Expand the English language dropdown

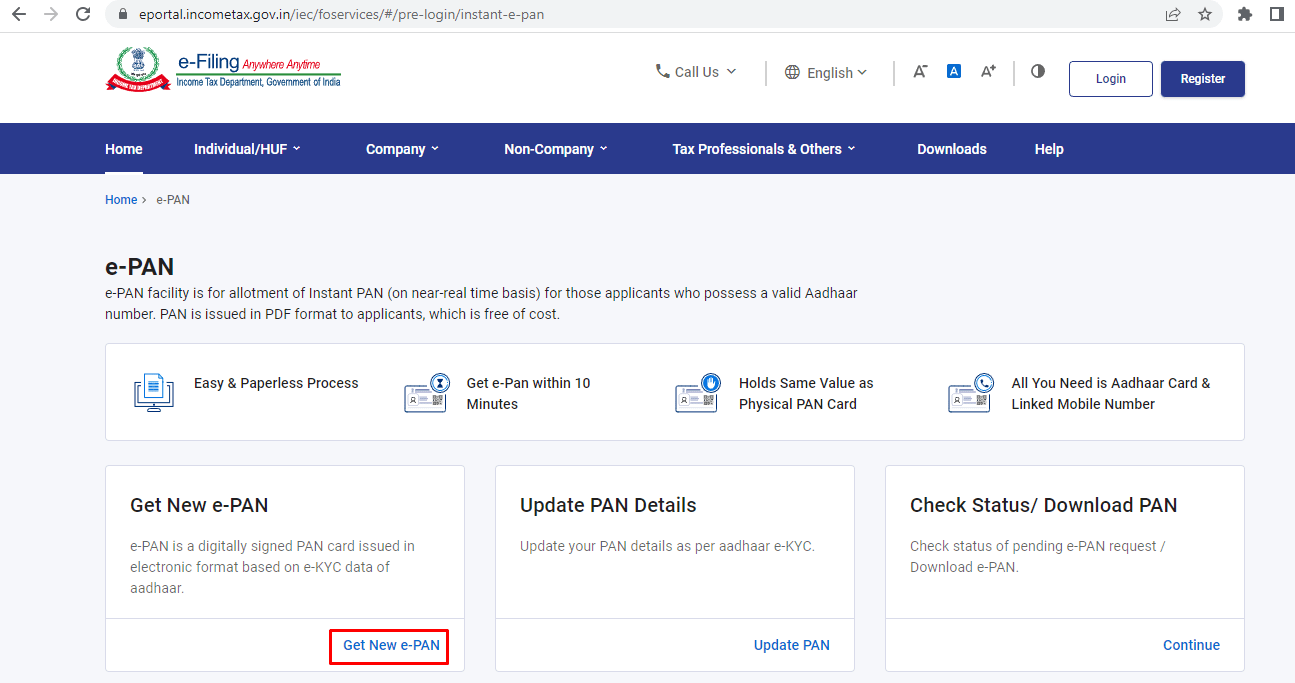[x=827, y=72]
